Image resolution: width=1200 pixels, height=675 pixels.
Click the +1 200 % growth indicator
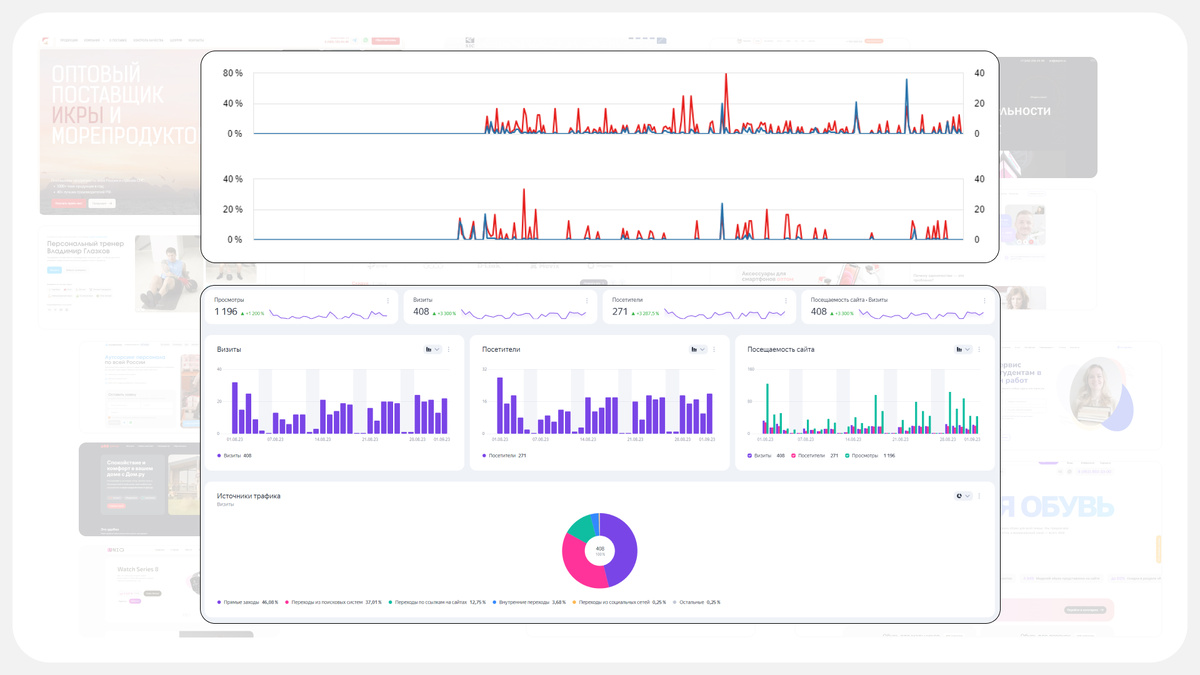point(253,313)
